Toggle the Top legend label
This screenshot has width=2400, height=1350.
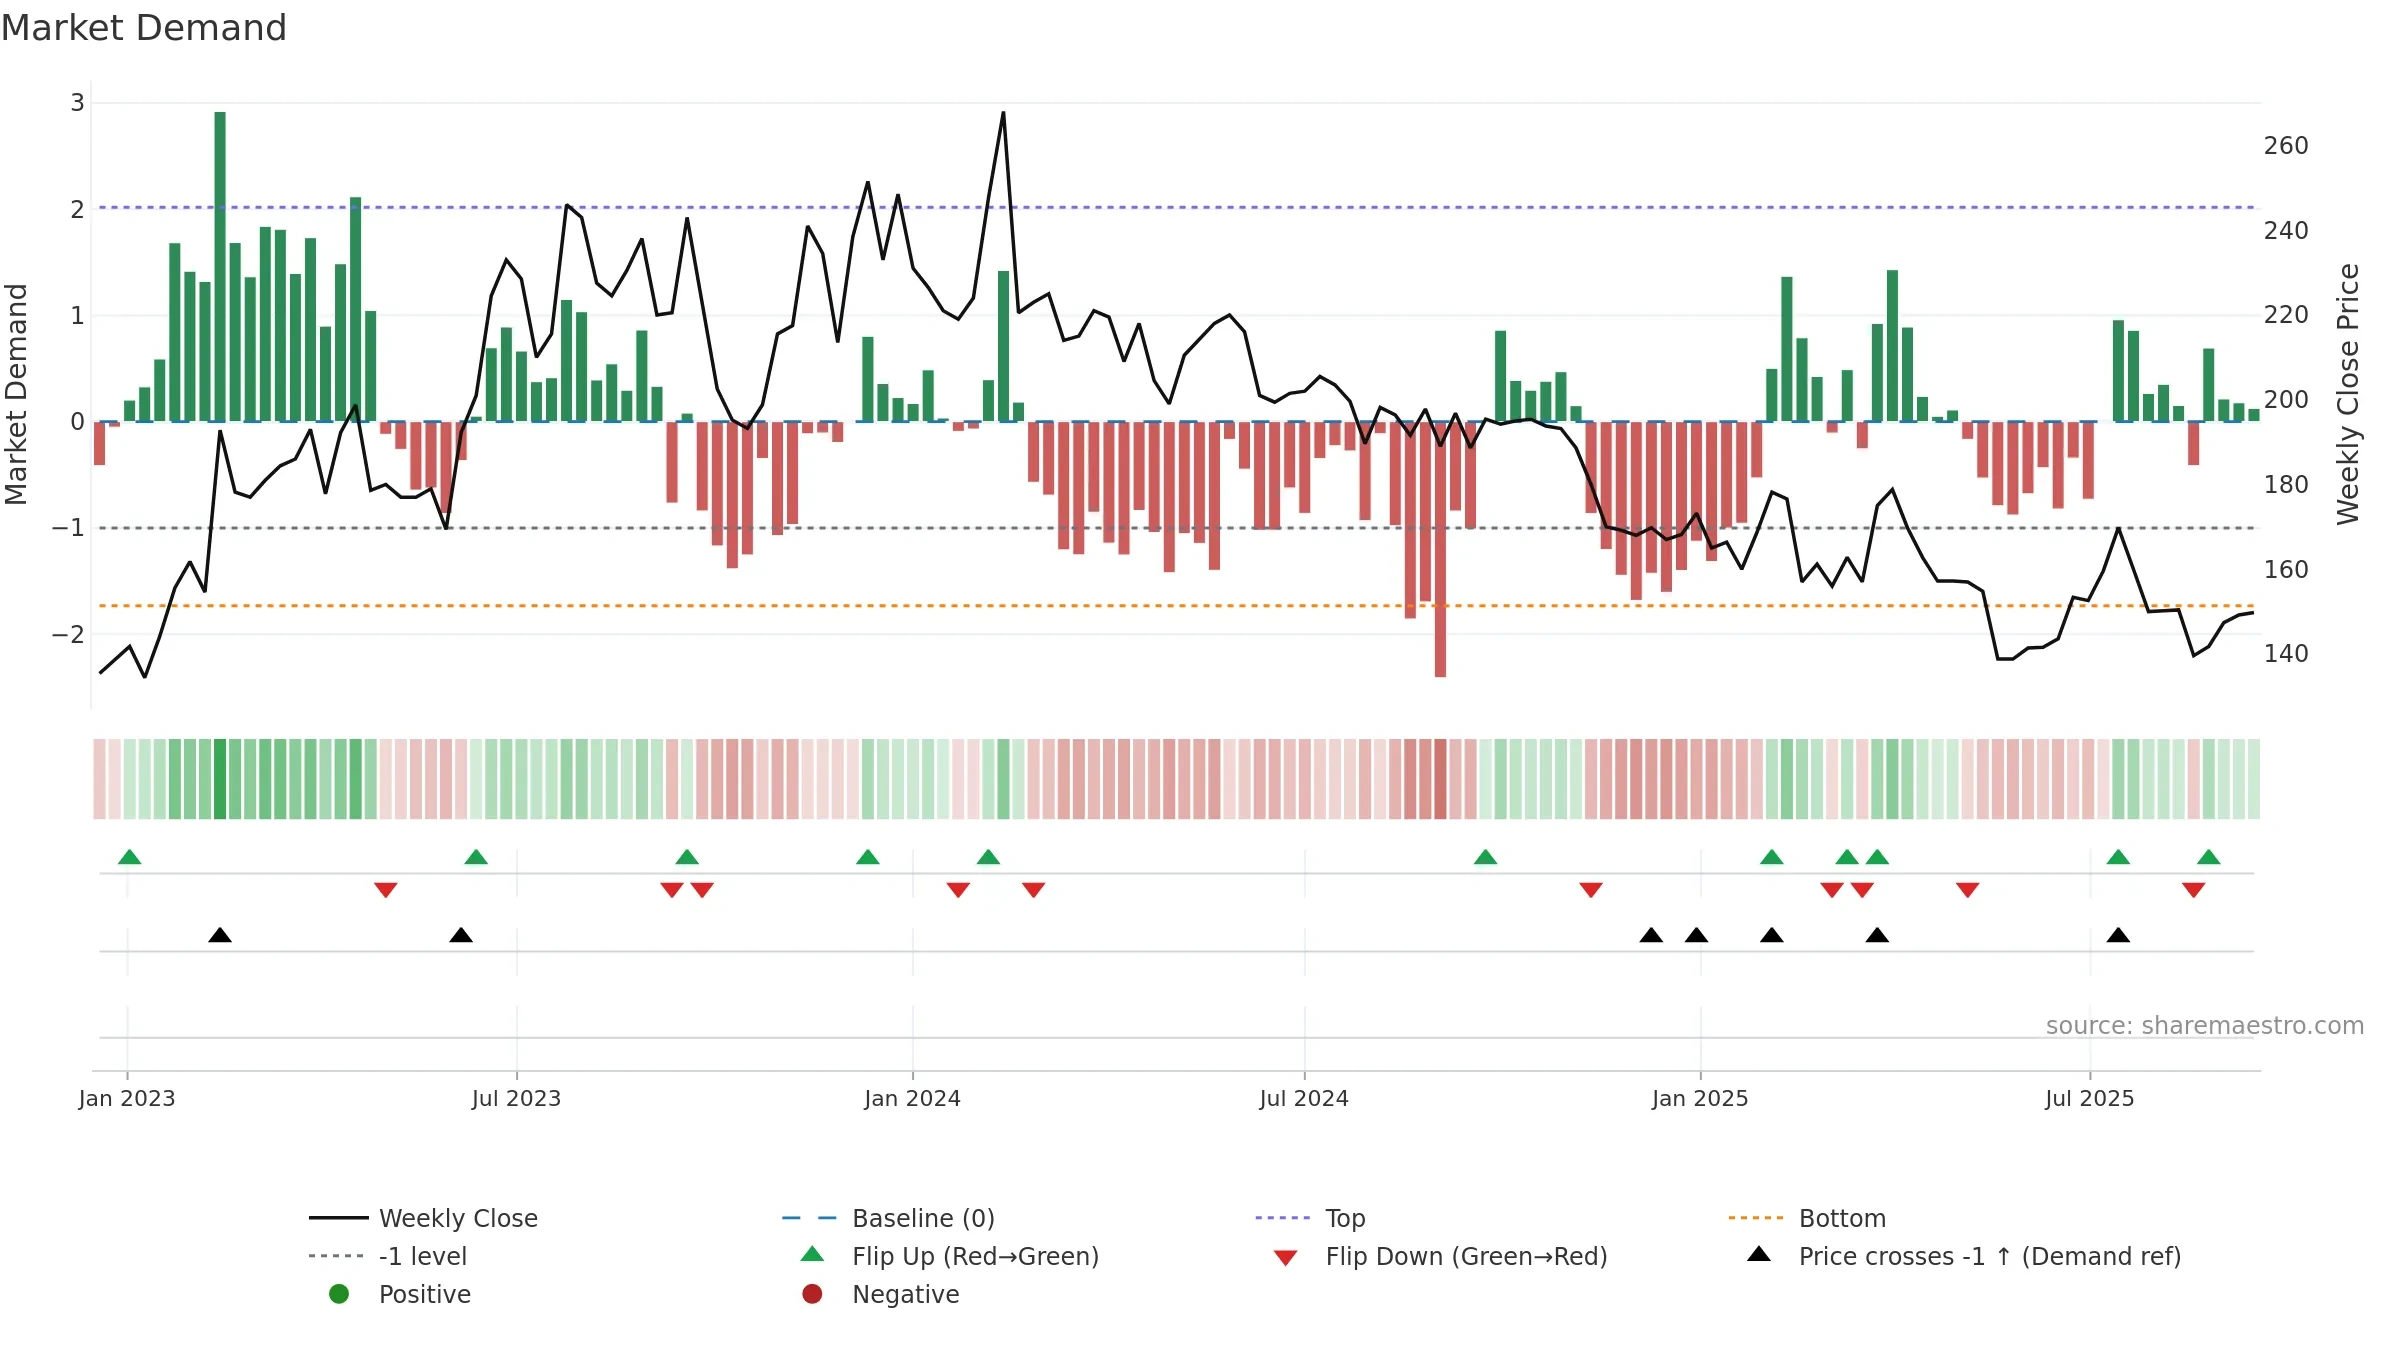tap(1345, 1218)
